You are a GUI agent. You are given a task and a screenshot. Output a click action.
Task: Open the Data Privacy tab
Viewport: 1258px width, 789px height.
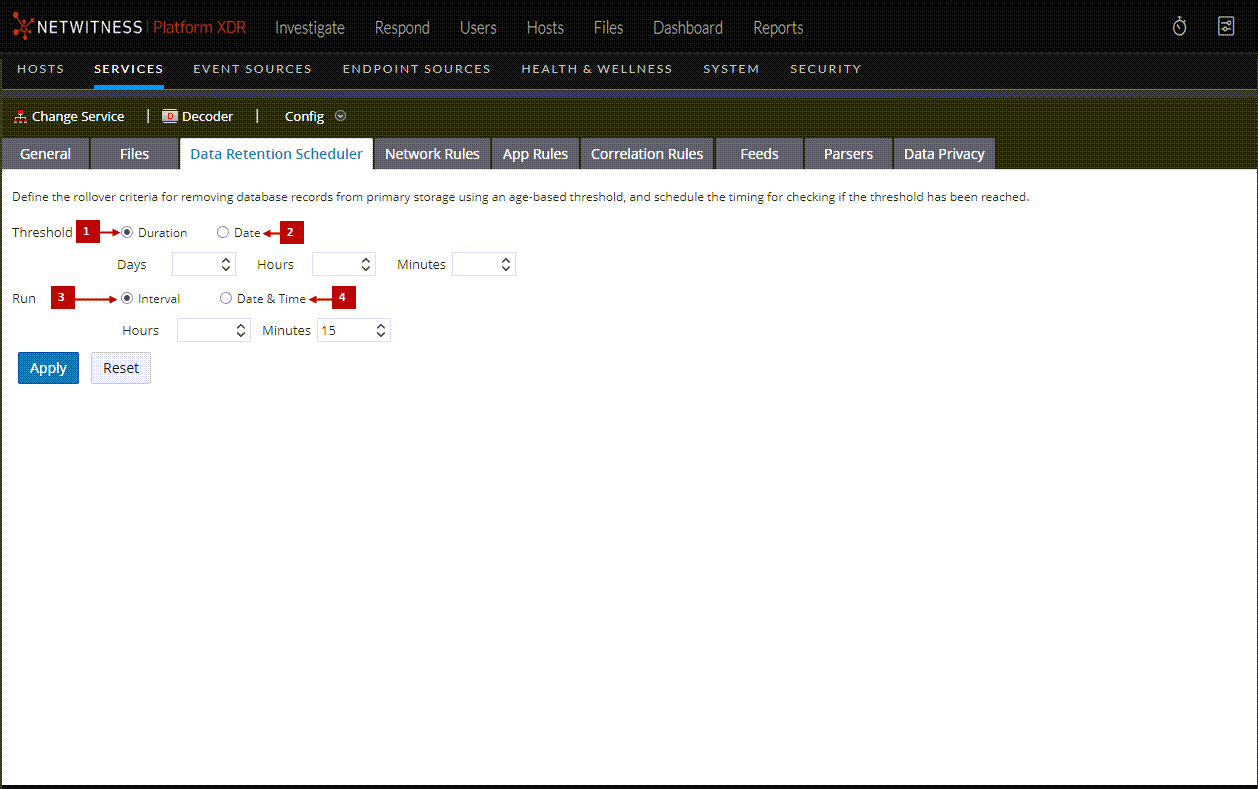coord(943,153)
